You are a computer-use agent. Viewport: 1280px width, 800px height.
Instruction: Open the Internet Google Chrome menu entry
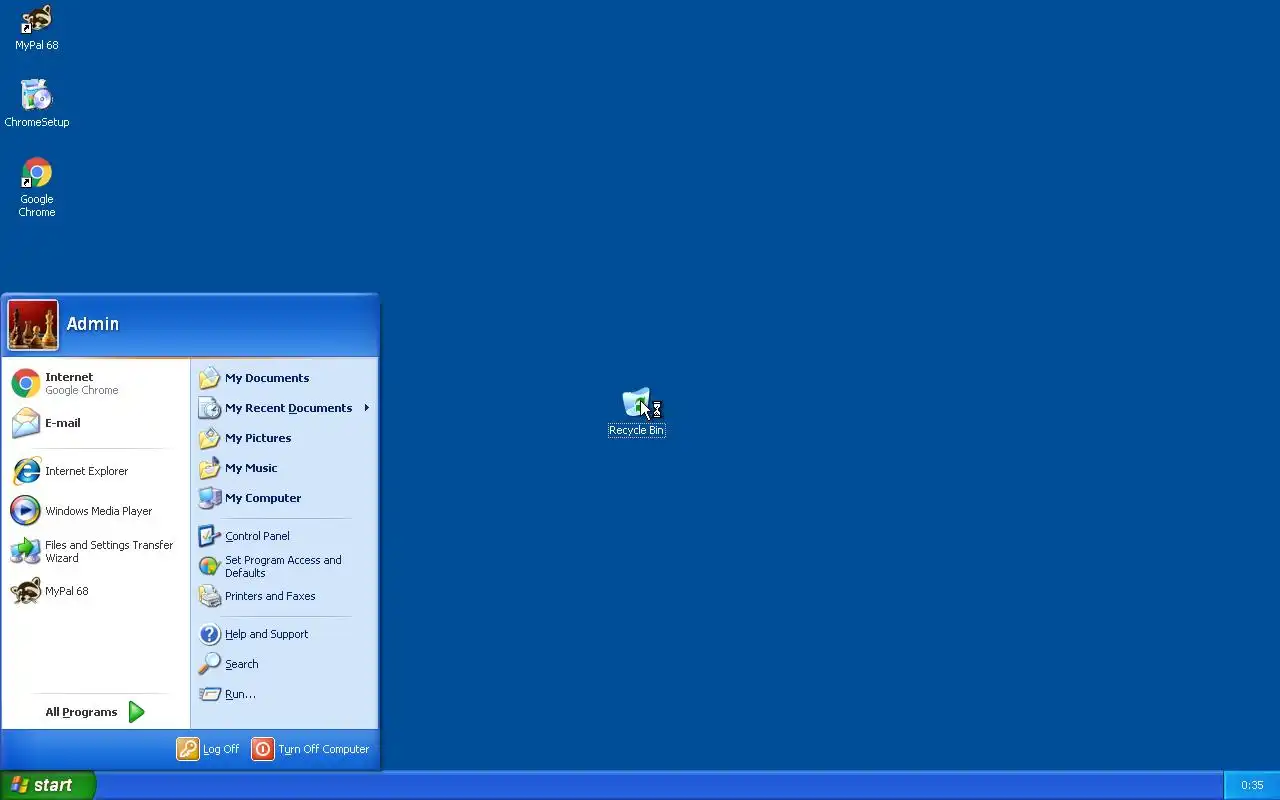click(96, 383)
